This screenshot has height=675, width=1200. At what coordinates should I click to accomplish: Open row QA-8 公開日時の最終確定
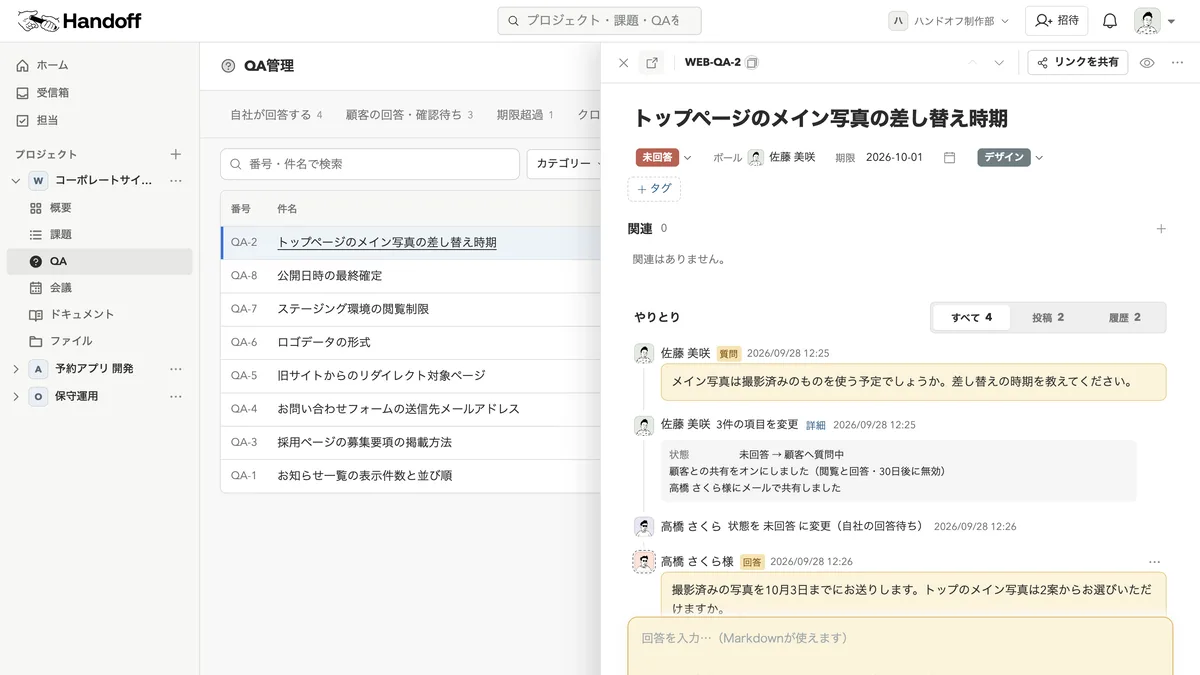click(411, 276)
